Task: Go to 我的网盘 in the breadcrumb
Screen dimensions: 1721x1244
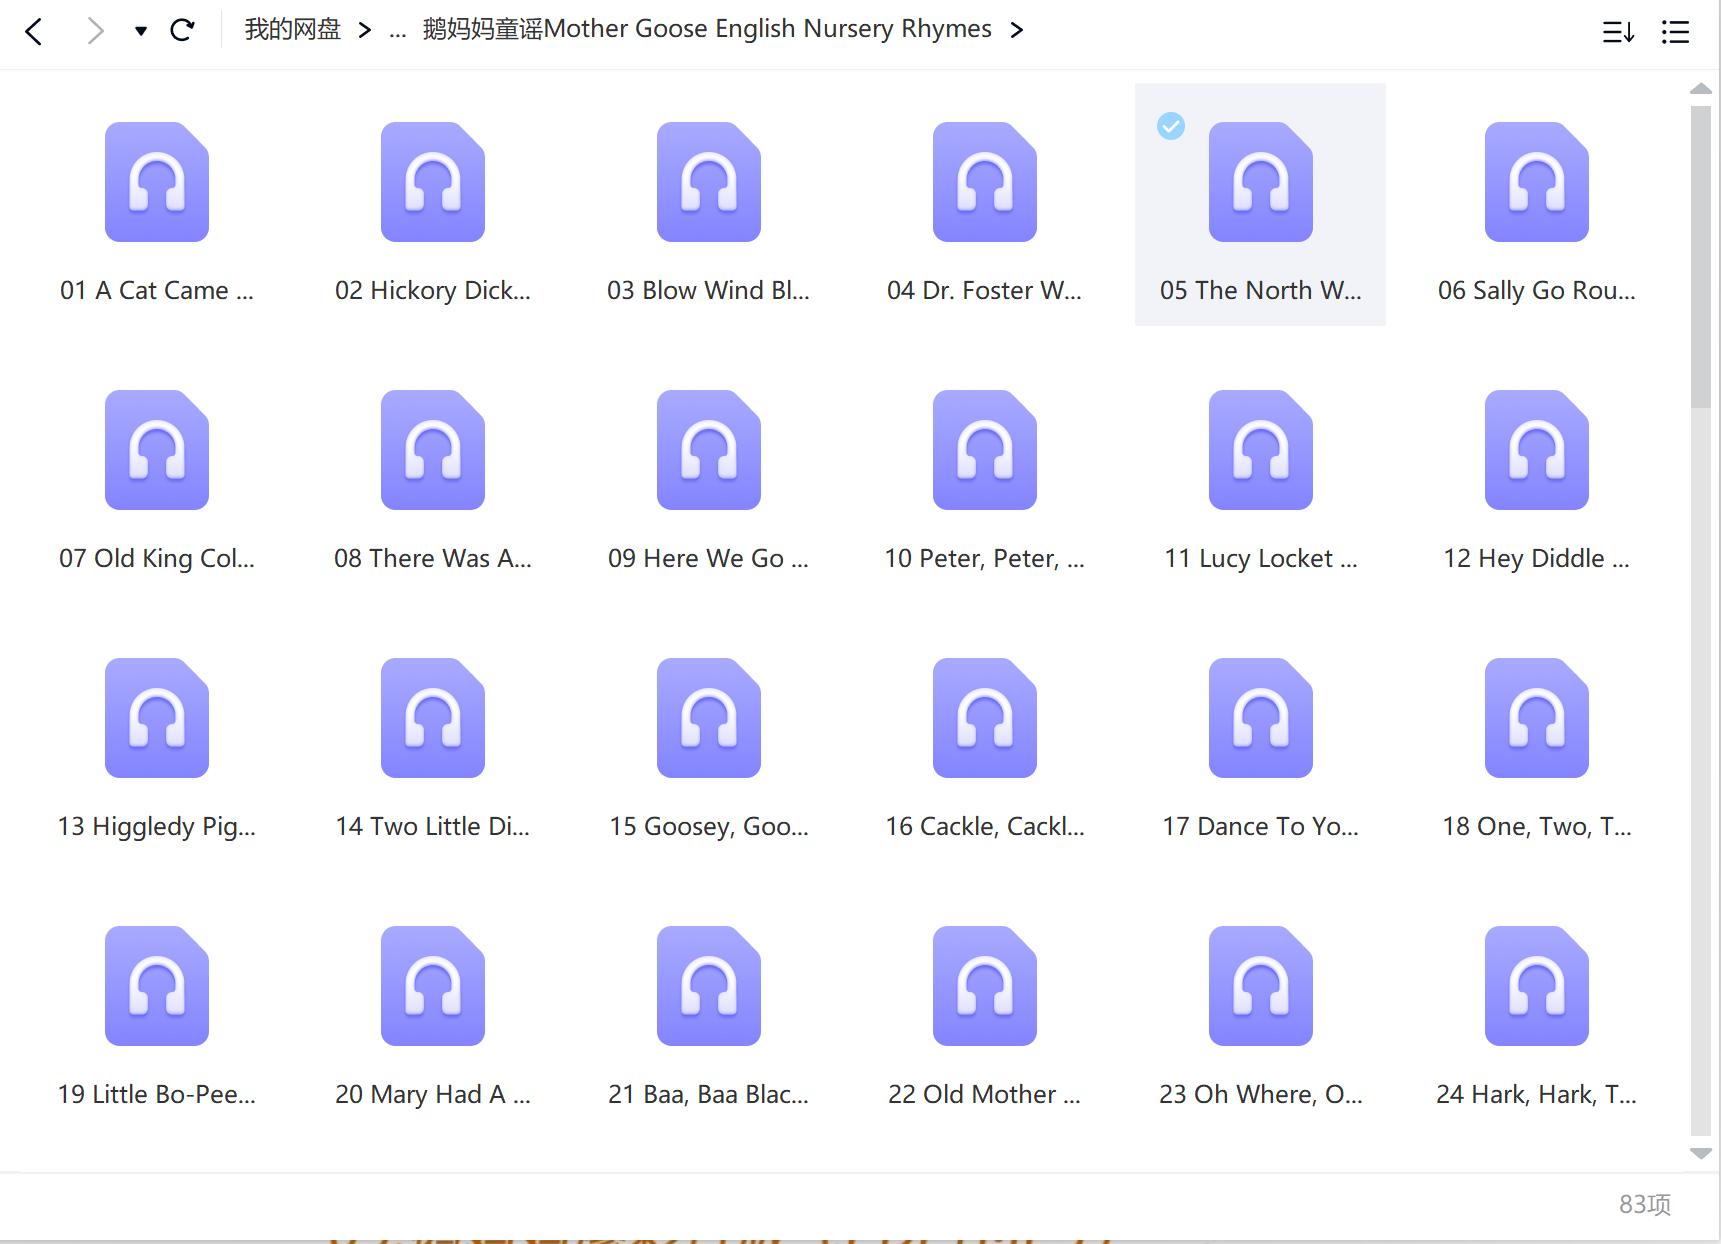Action: coord(292,30)
